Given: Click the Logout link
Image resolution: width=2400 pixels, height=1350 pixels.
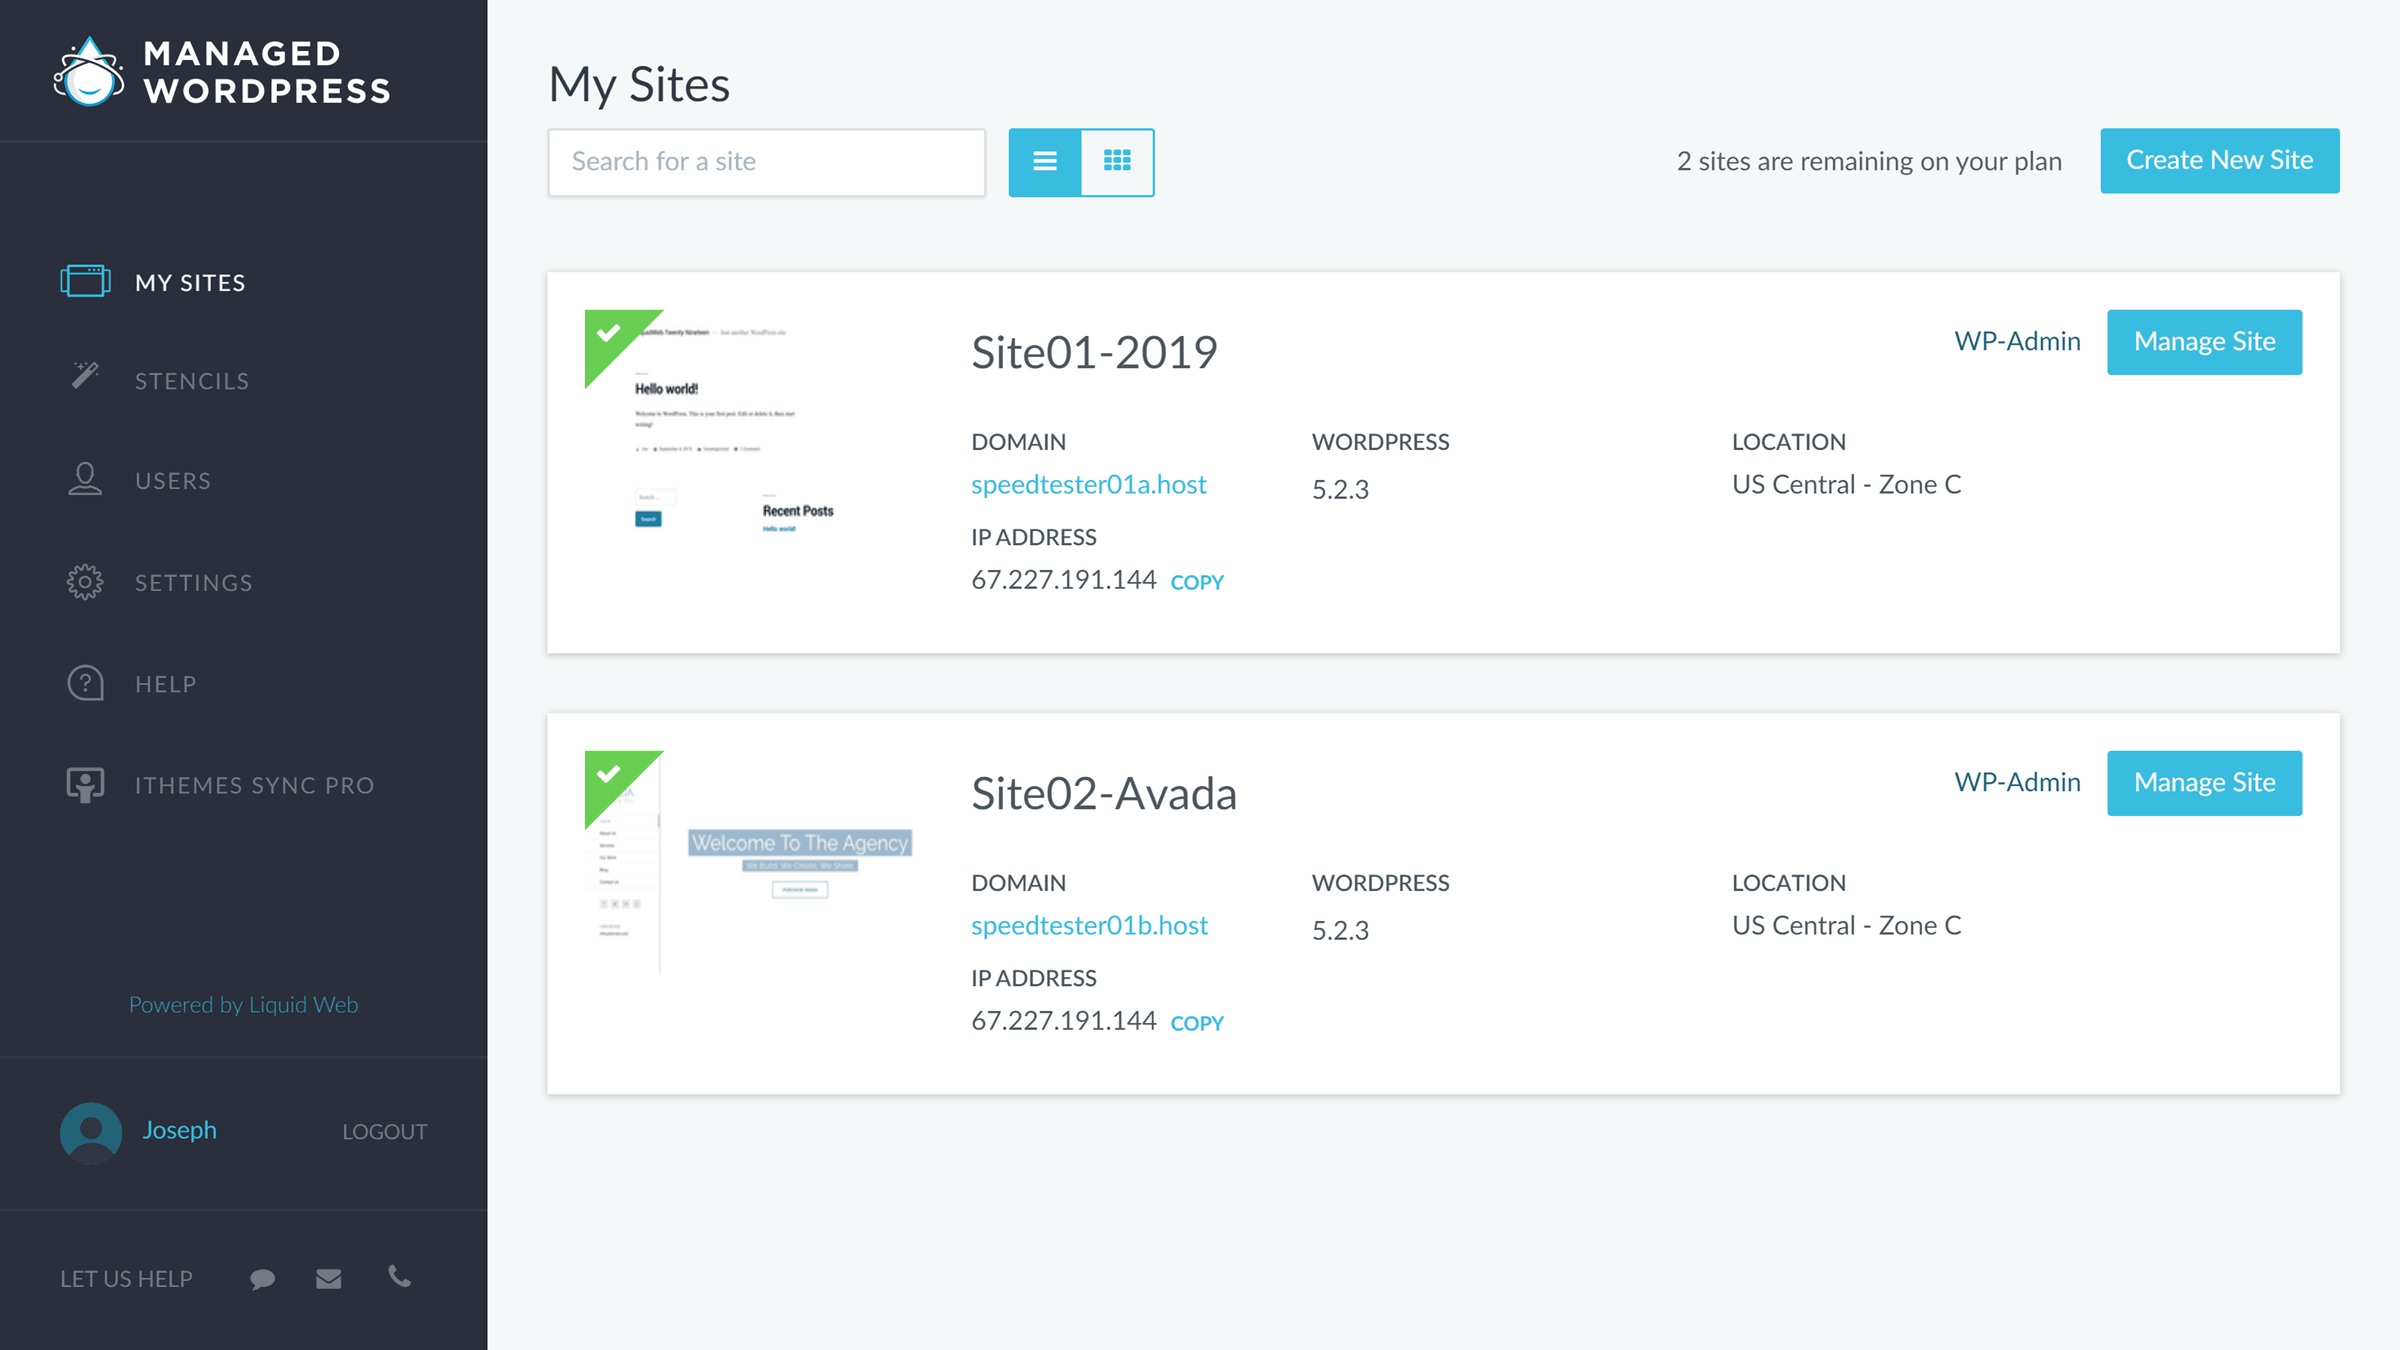Looking at the screenshot, I should point(384,1132).
